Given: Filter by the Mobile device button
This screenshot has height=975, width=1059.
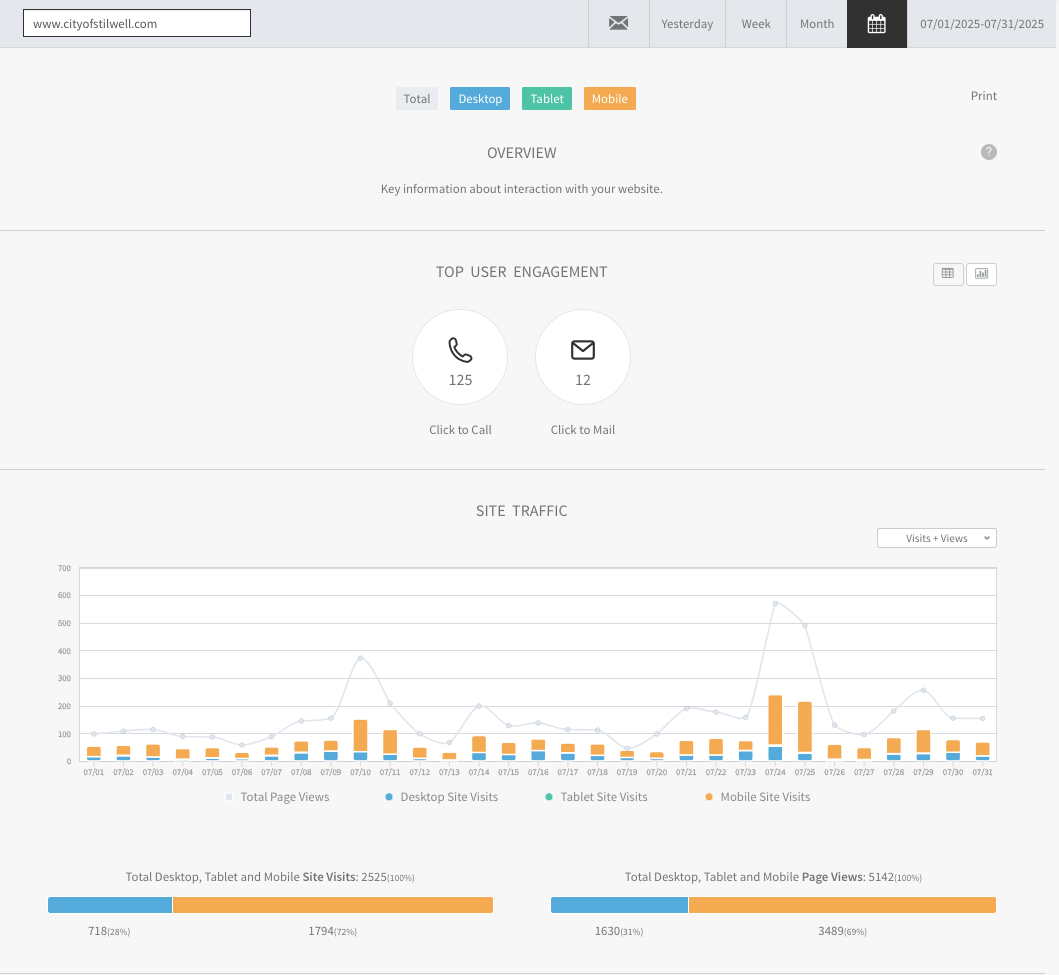Looking at the screenshot, I should tap(609, 99).
